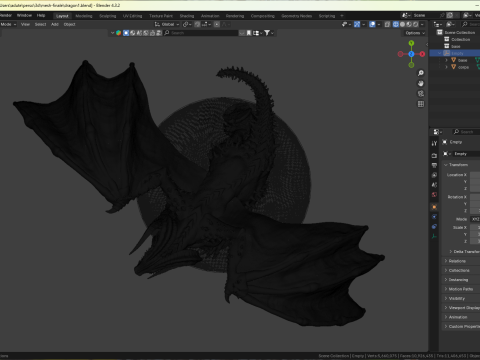480x360 pixels.
Task: Toggle X-ray mode in viewport header
Action: click(x=387, y=24)
